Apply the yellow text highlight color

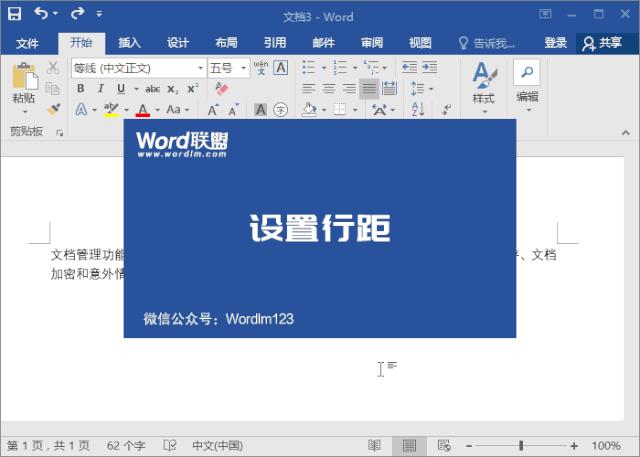coord(111,109)
